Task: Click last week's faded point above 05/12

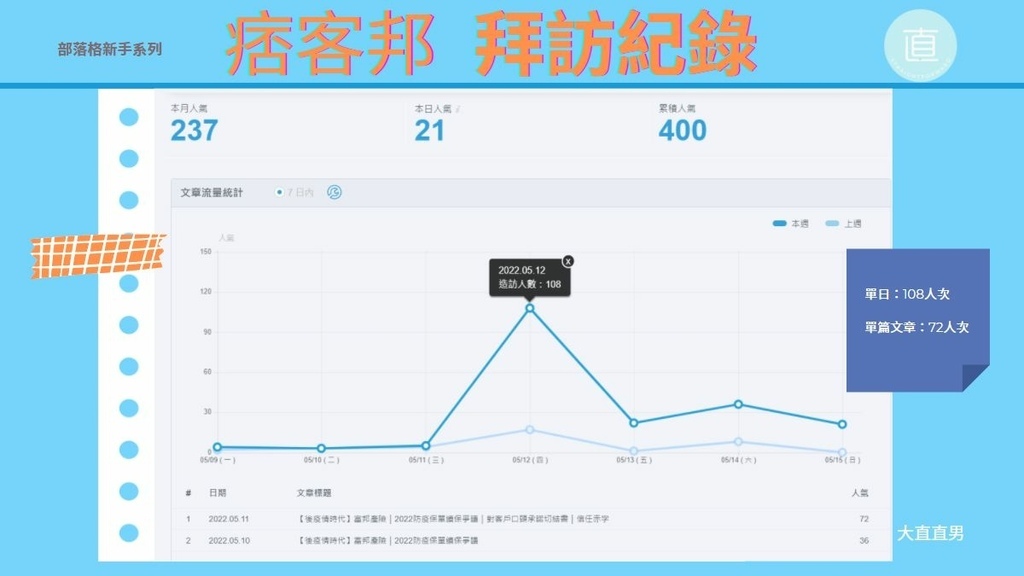Action: pyautogui.click(x=530, y=430)
